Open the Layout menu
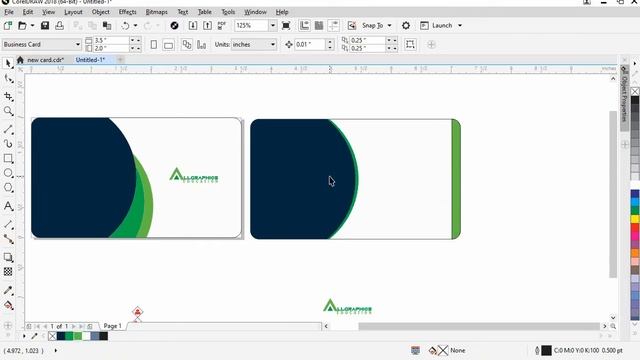Image resolution: width=640 pixels, height=360 pixels. click(x=73, y=12)
